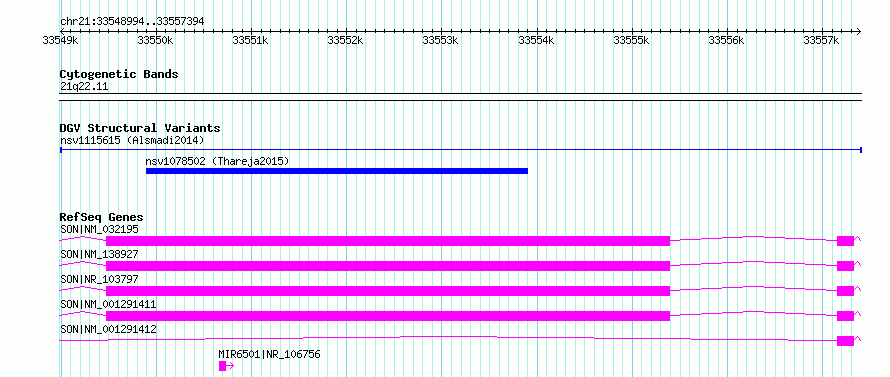The width and height of the screenshot is (890, 377).
Task: Click the nsv1115615 thin variant span line
Action: coord(461,150)
